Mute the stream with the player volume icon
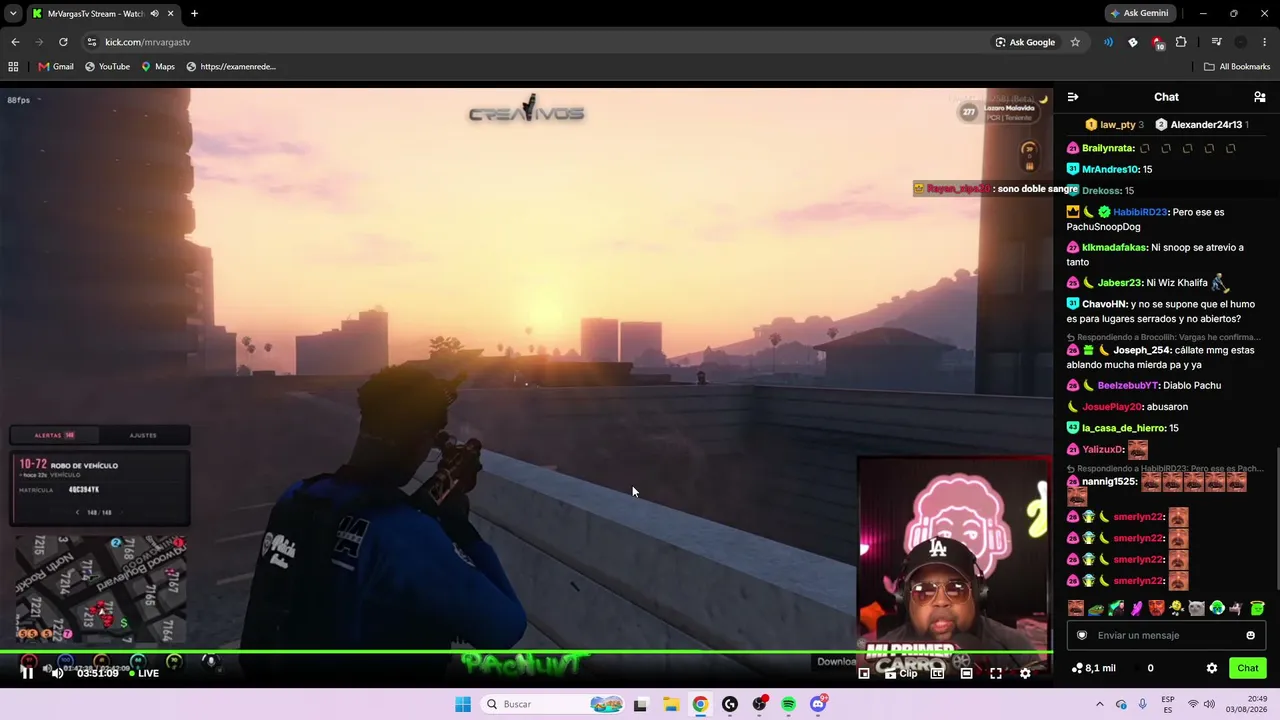This screenshot has height=720, width=1280. coord(57,673)
